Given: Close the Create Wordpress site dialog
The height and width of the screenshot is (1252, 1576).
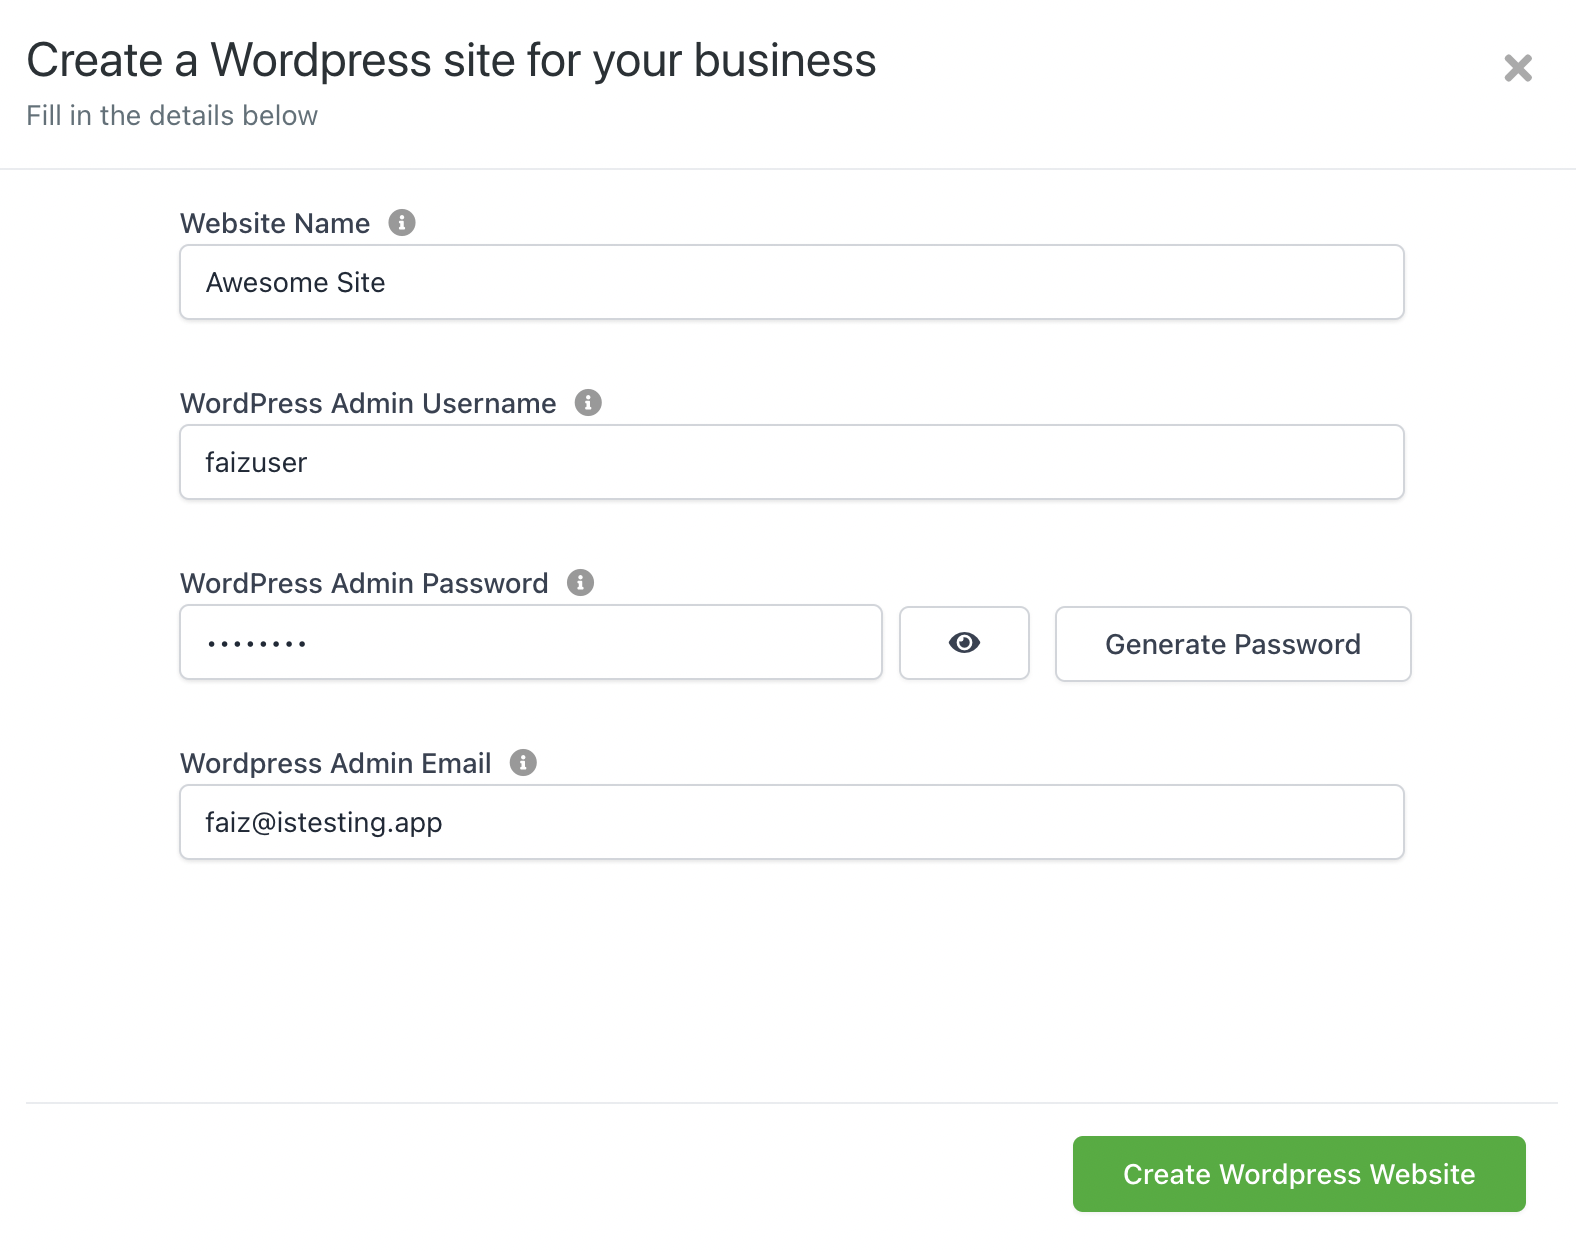Looking at the screenshot, I should pyautogui.click(x=1518, y=68).
